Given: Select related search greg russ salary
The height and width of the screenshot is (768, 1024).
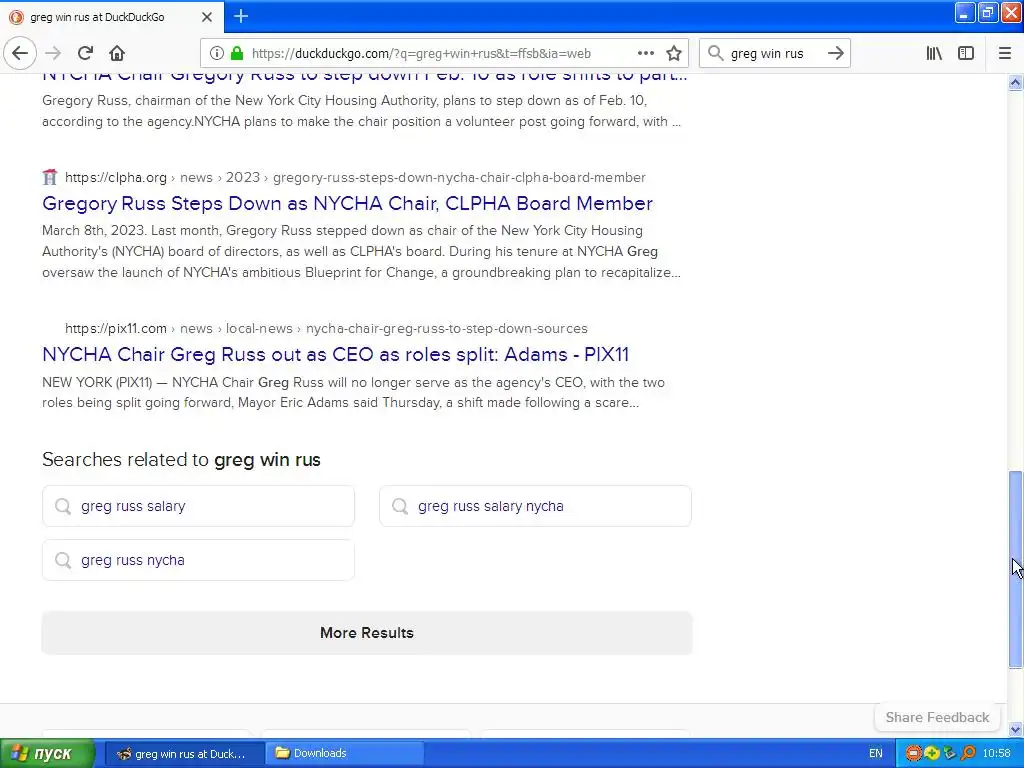Looking at the screenshot, I should pos(199,506).
